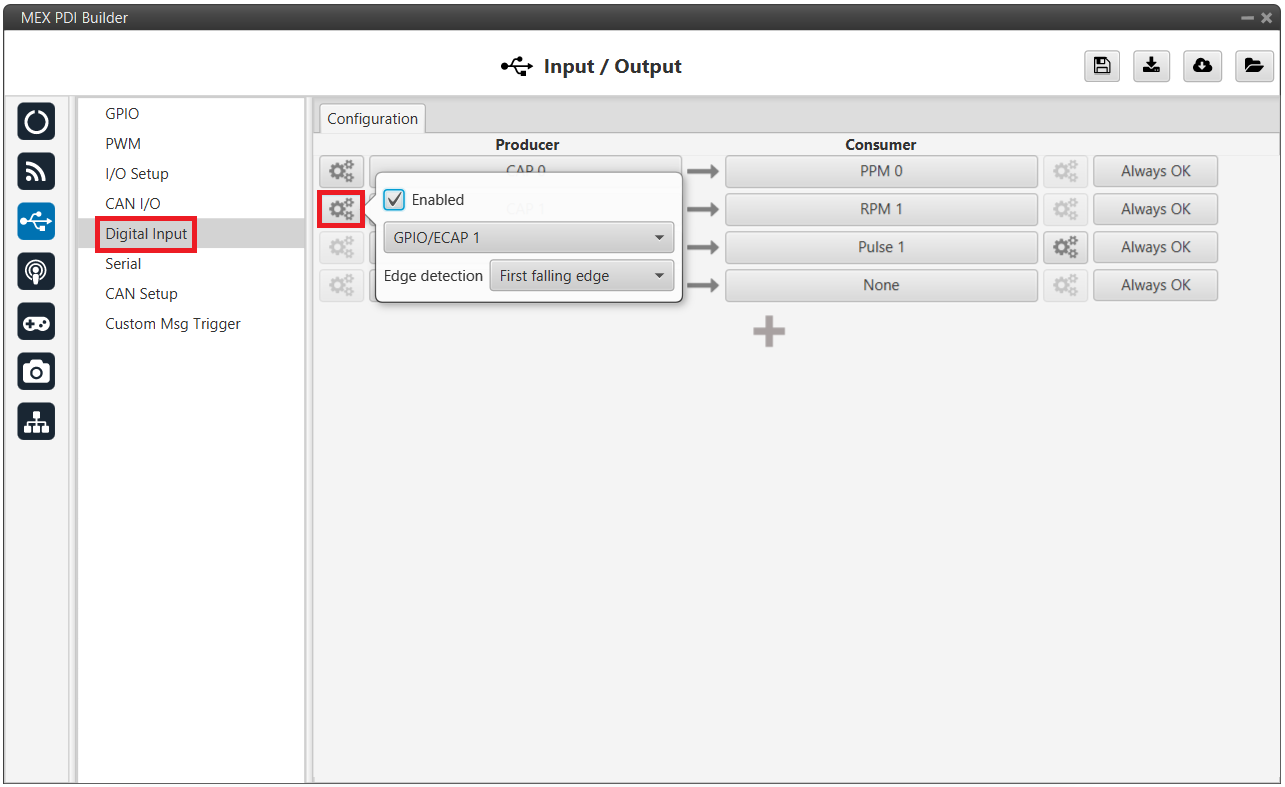Select CAN Setup in the side menu
Screen dimensions: 1285x787
point(141,294)
